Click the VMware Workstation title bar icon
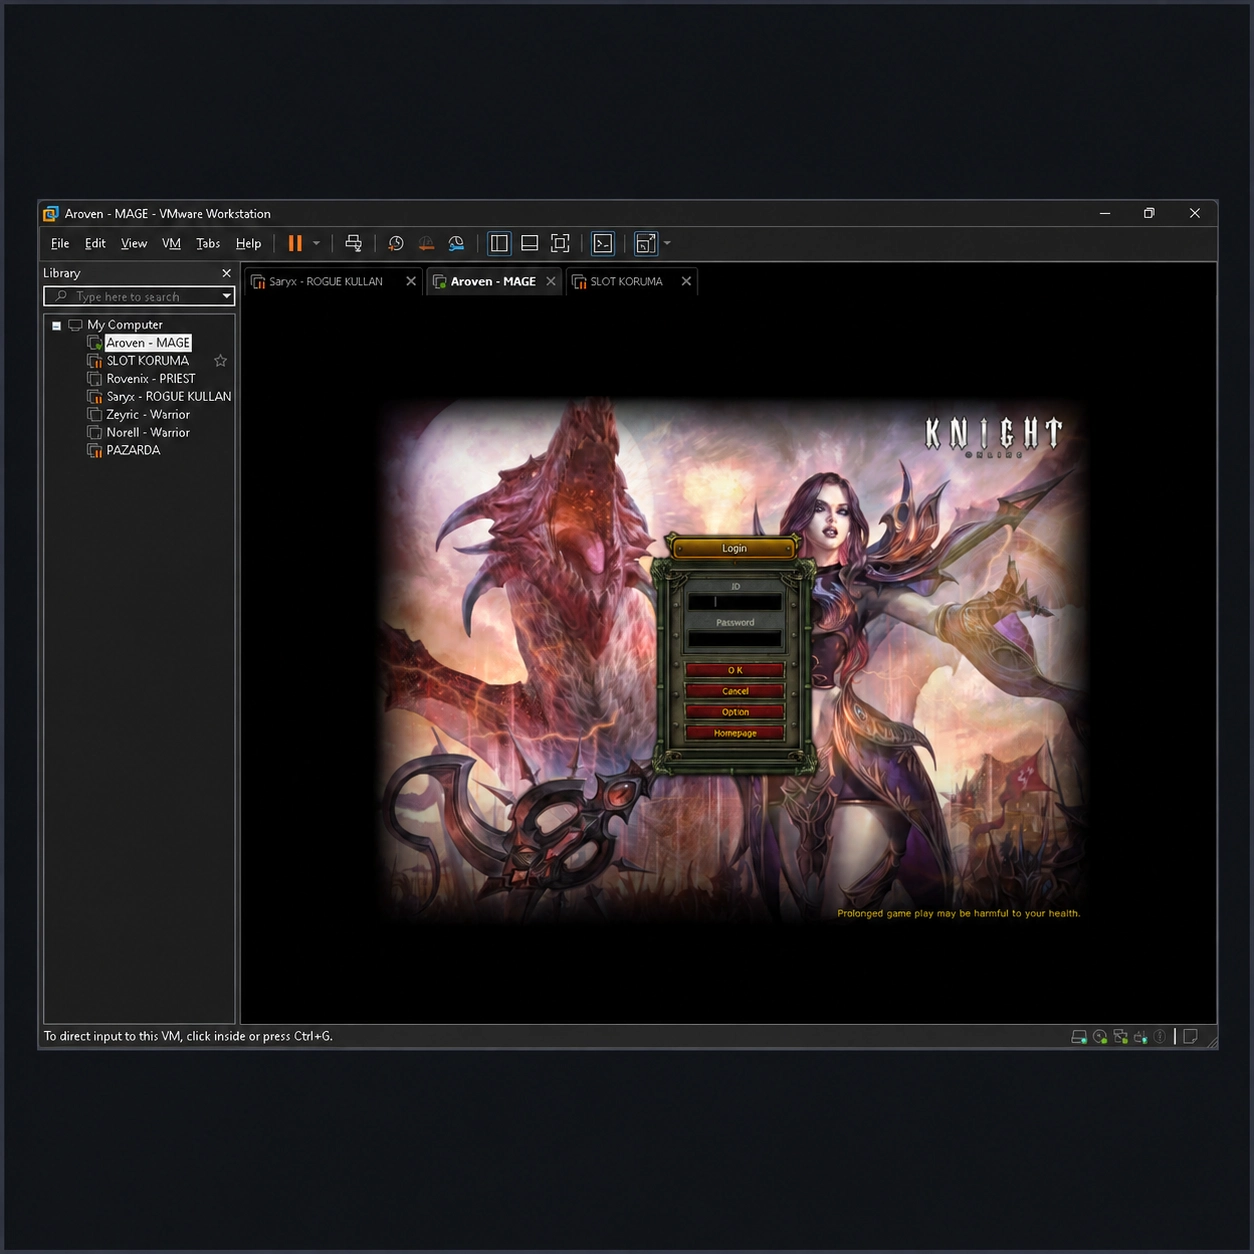Screen dimensions: 1254x1254 tap(51, 214)
